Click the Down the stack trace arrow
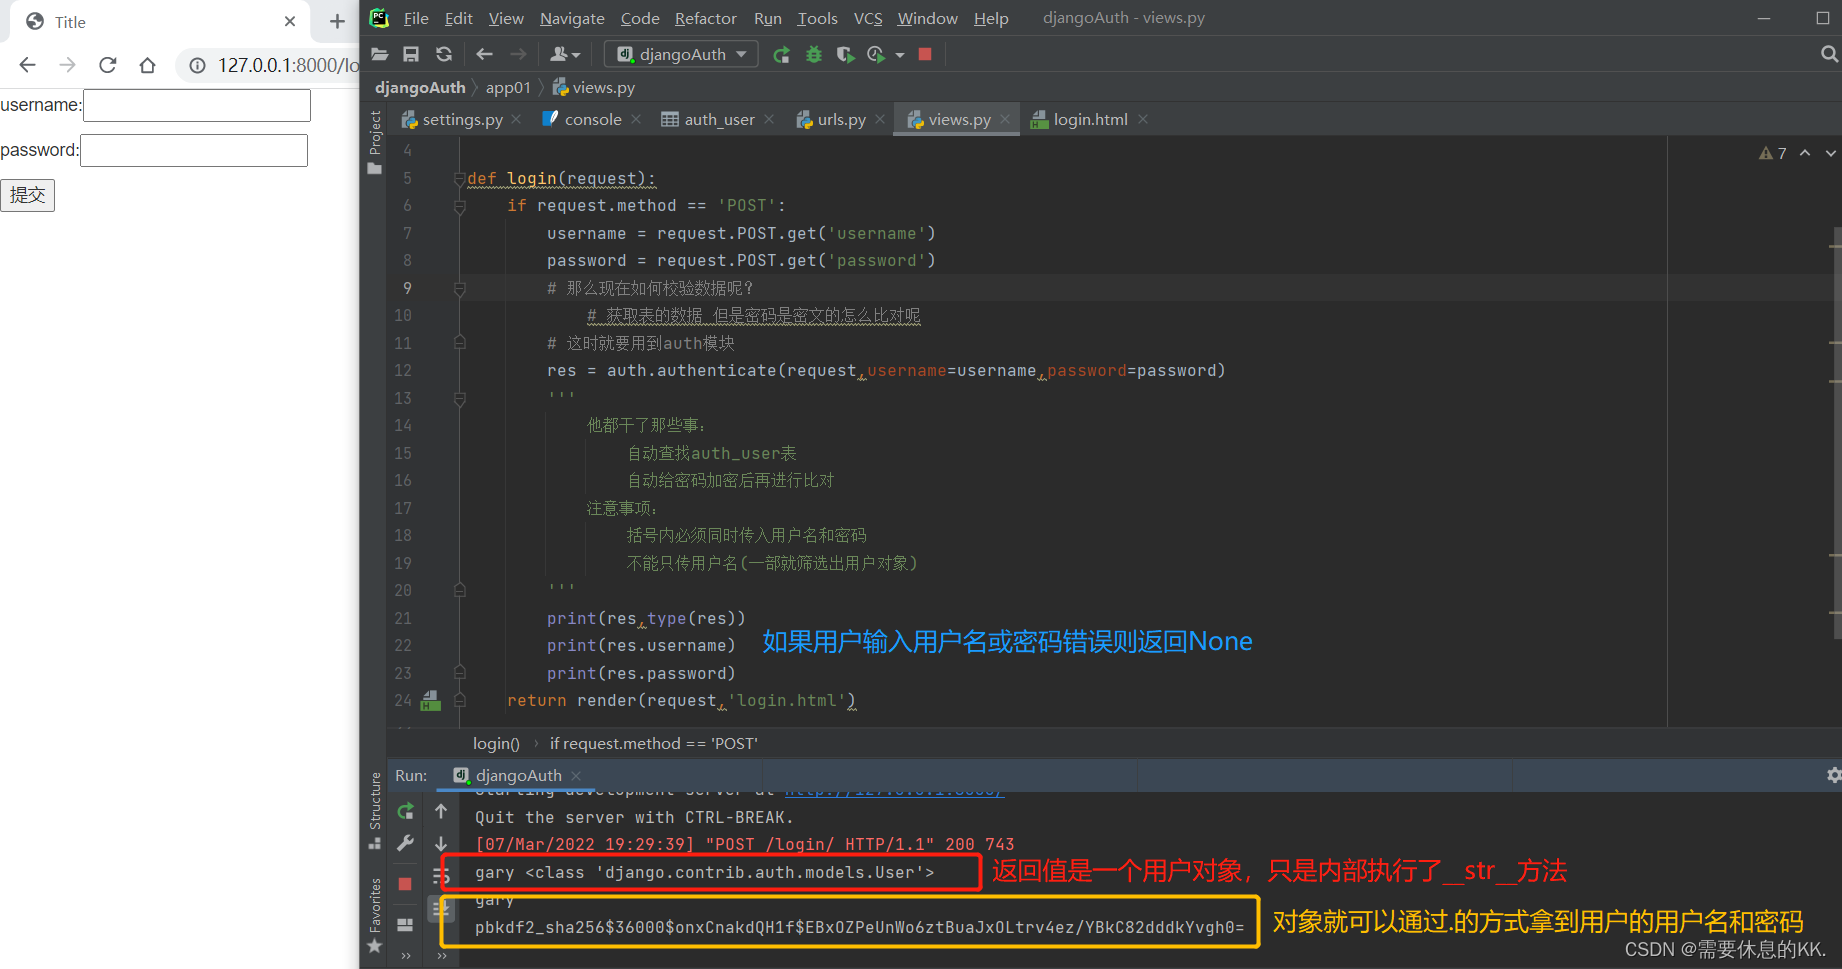1842x969 pixels. coord(441,843)
